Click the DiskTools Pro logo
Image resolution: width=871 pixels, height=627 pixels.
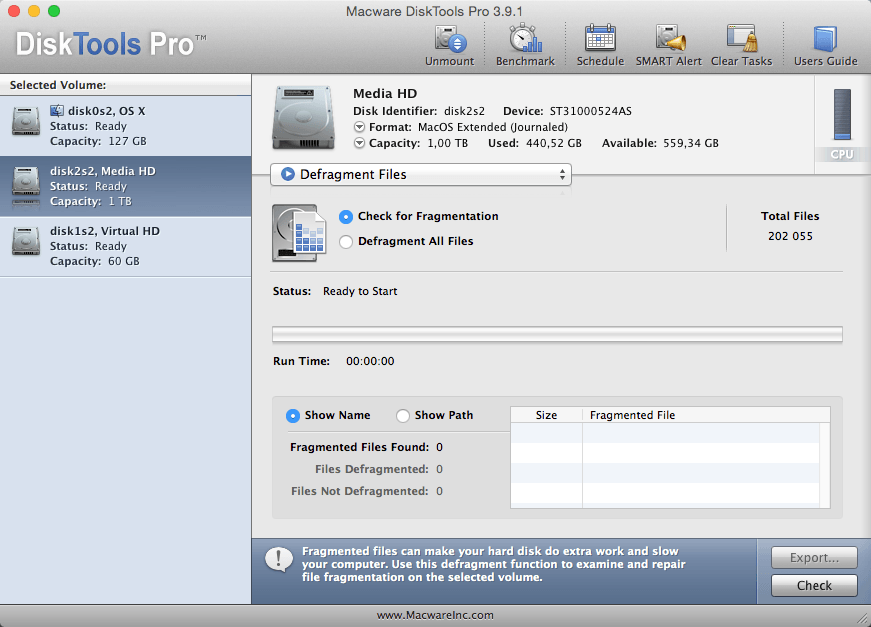tap(111, 44)
